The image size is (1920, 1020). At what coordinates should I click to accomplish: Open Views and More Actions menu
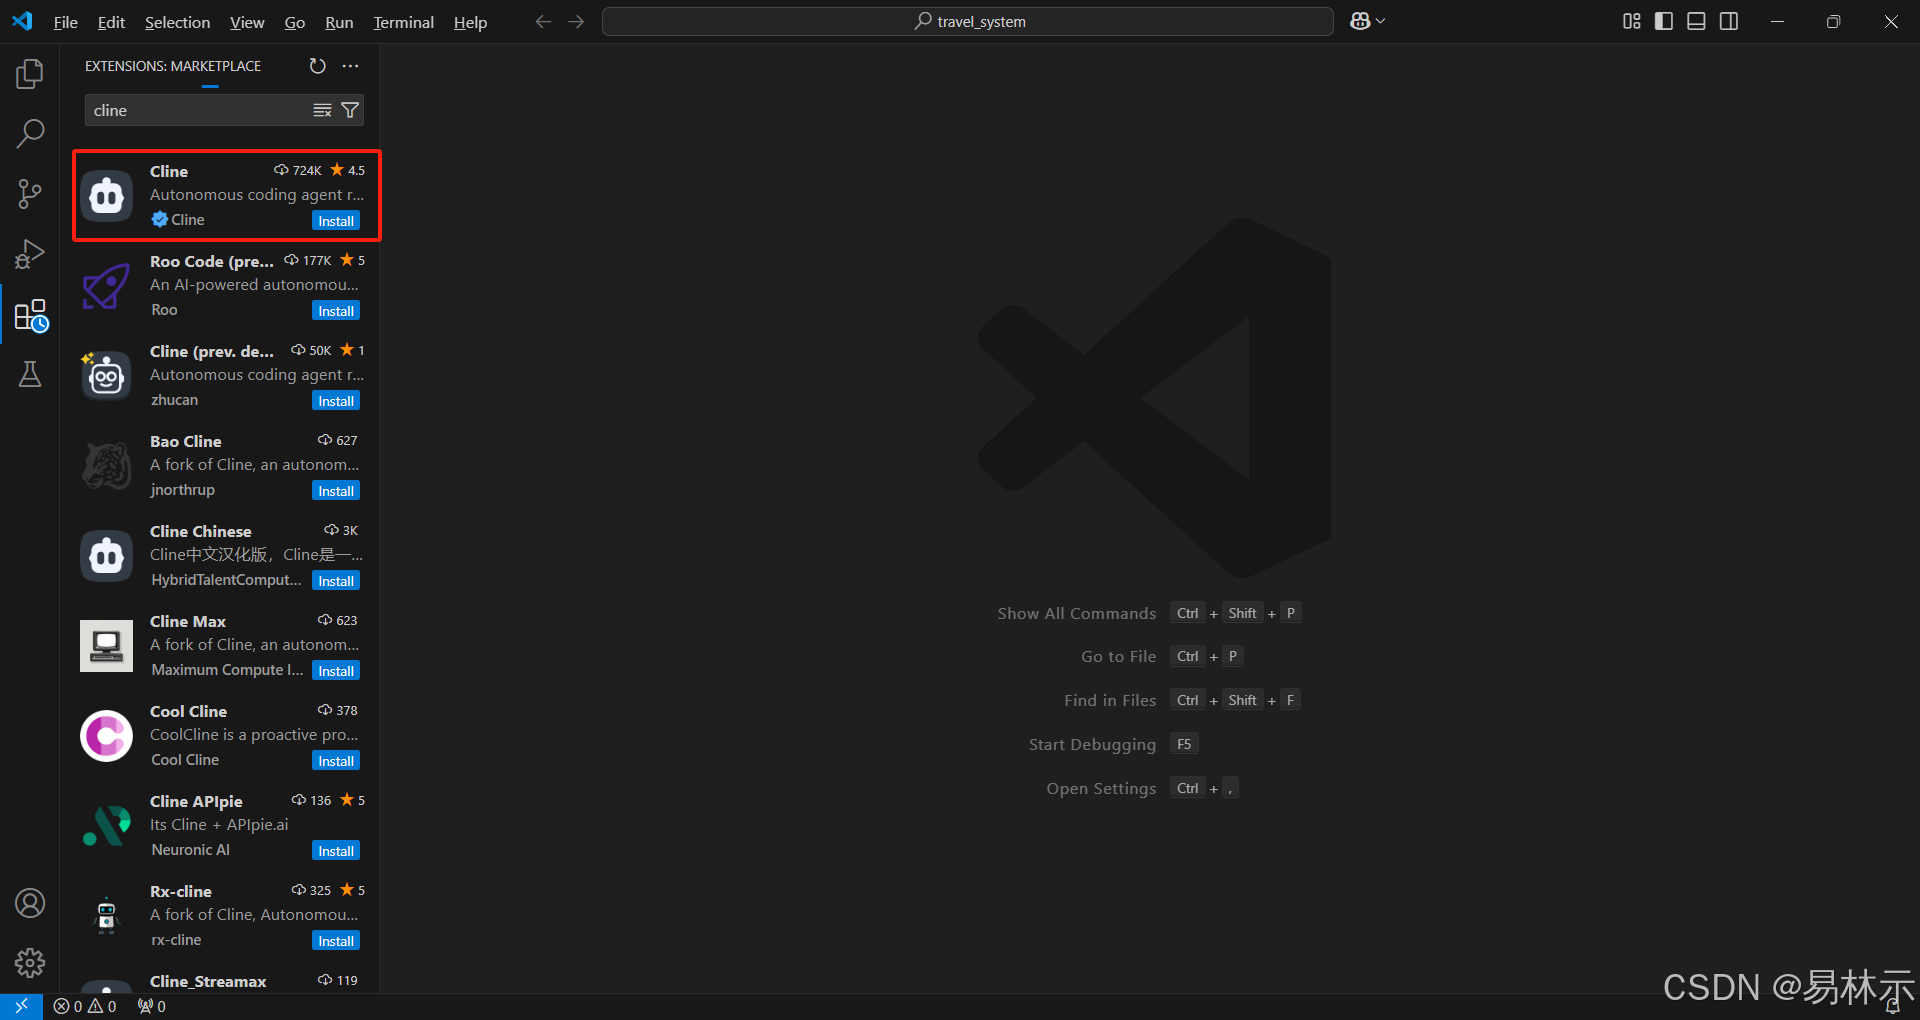coord(350,66)
